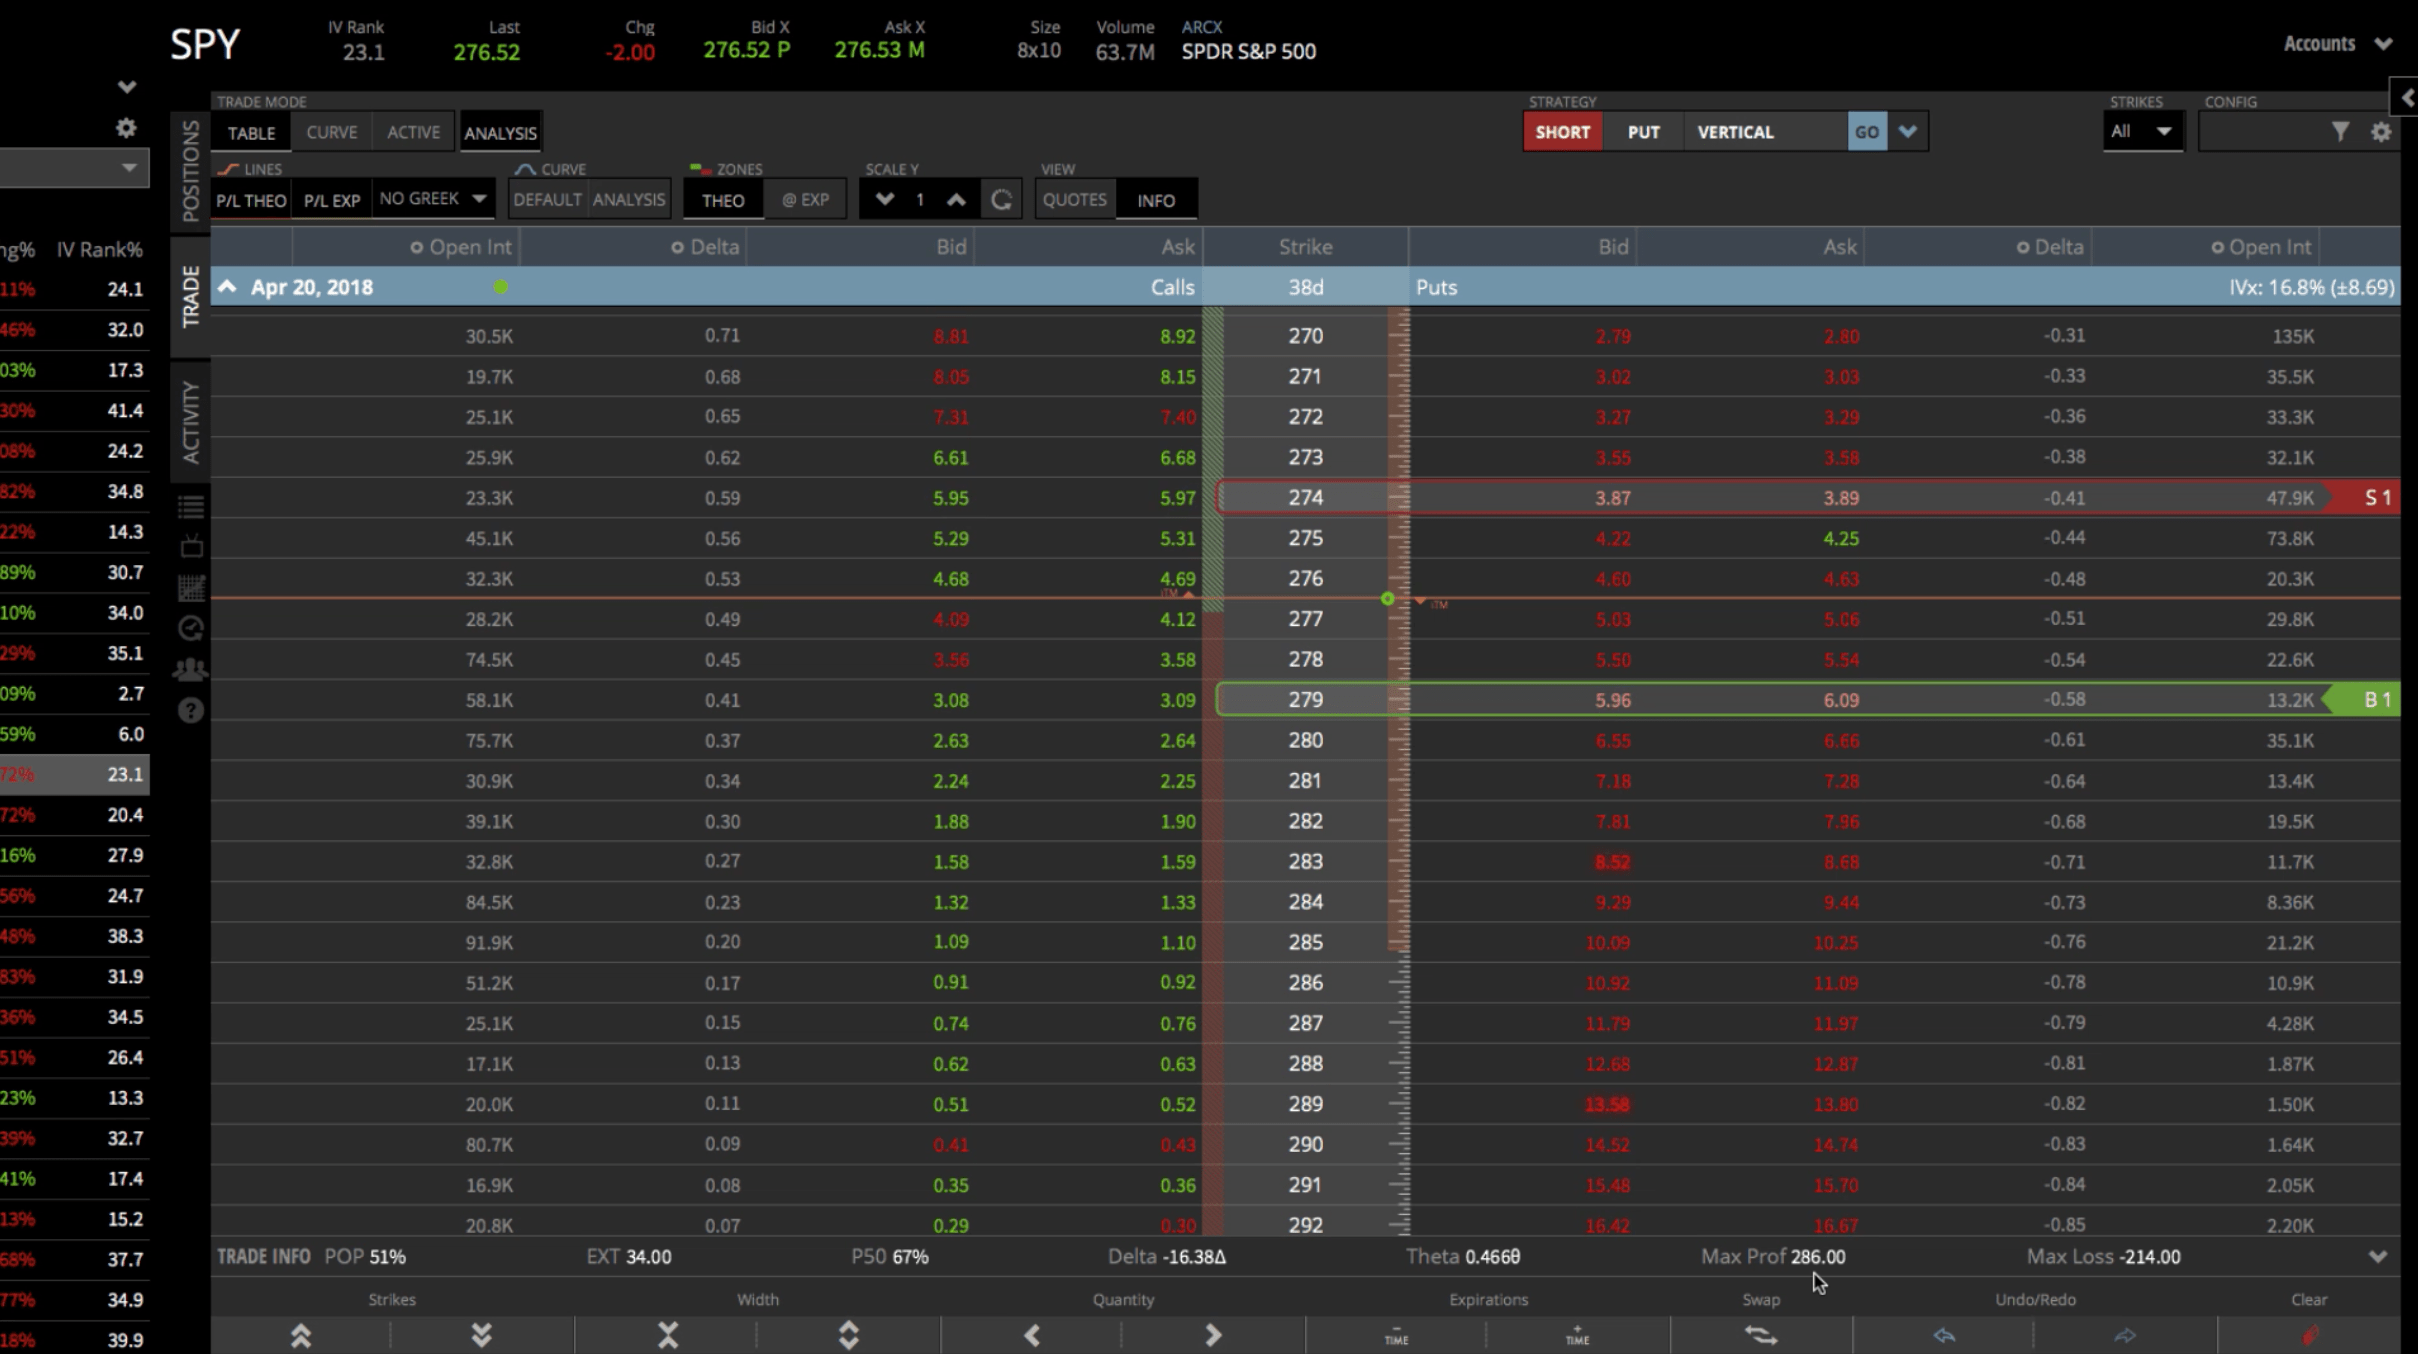Switch to the TABLE trade mode tab
The height and width of the screenshot is (1354, 2418).
point(251,133)
